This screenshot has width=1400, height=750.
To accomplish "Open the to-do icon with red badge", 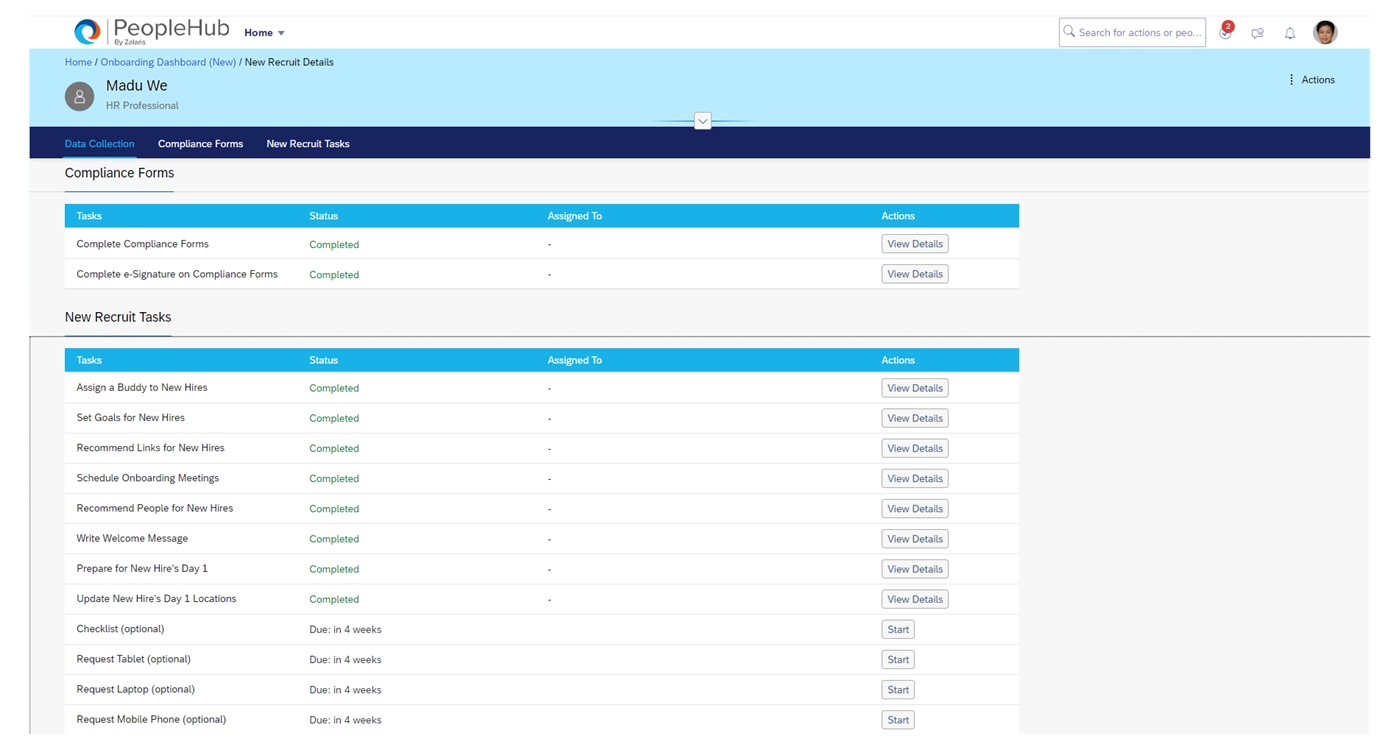I will coord(1224,32).
